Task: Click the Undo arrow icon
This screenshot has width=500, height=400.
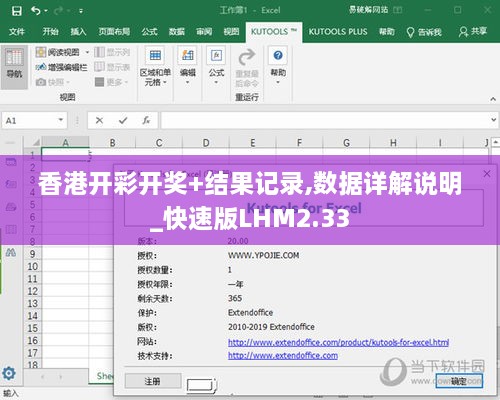Action: pos(36,11)
